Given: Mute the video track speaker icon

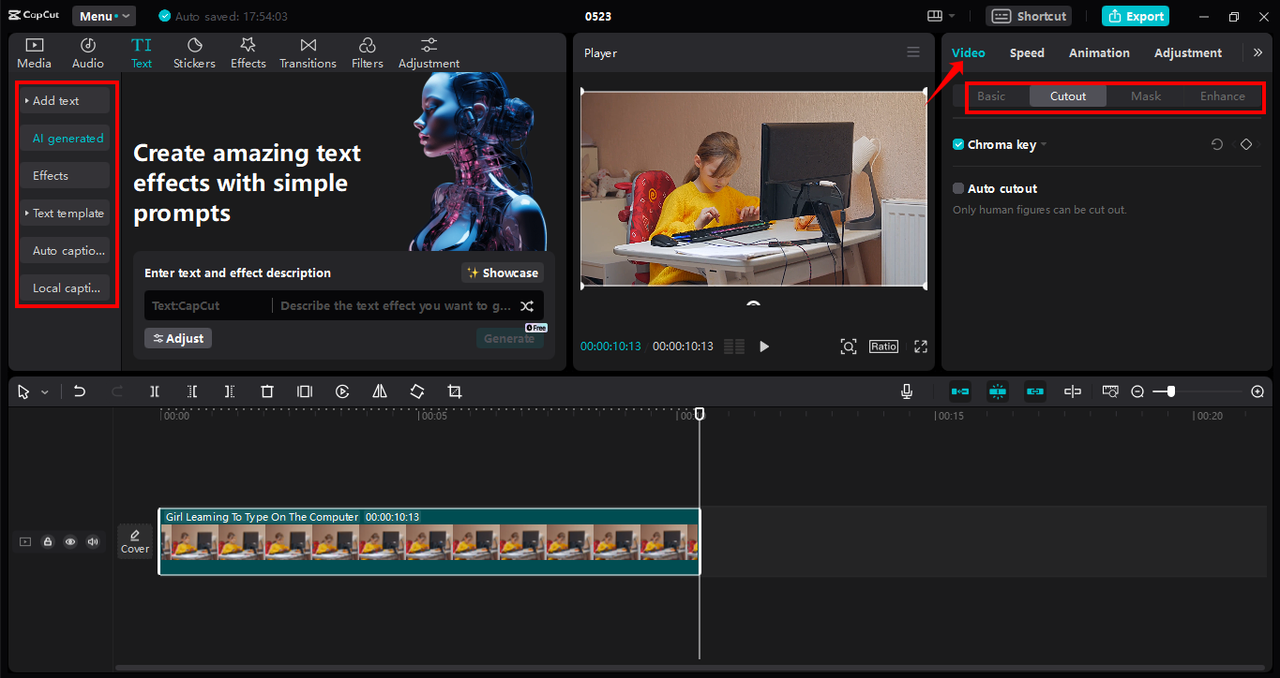Looking at the screenshot, I should [x=93, y=542].
